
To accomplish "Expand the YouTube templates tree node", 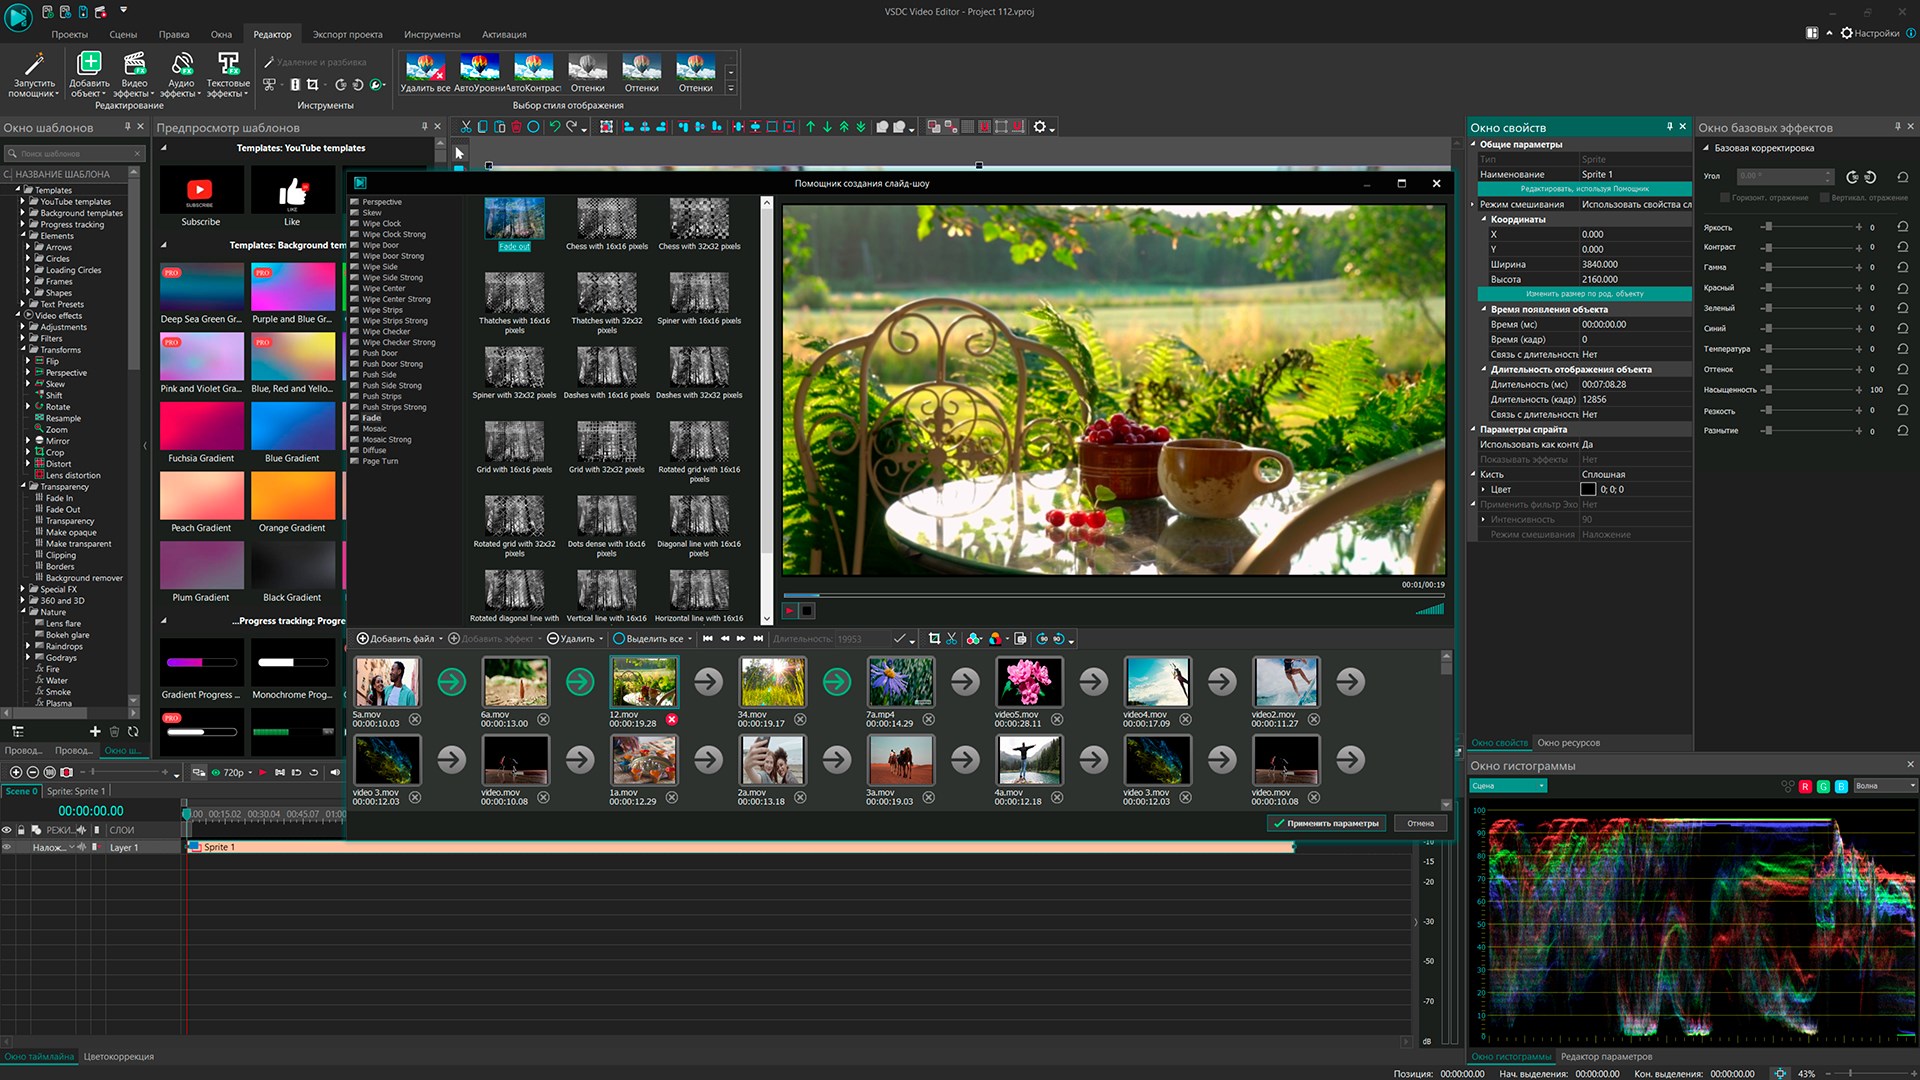I will pos(23,201).
